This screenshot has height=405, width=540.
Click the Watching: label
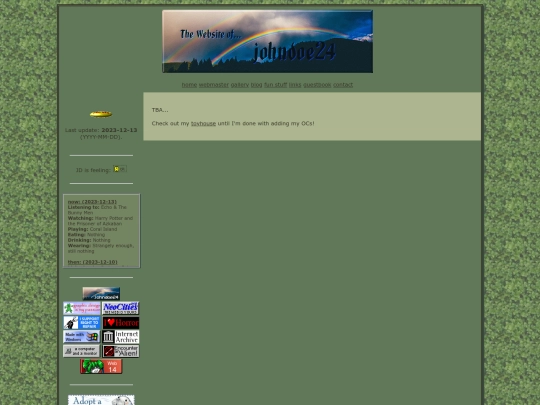[x=81, y=218]
